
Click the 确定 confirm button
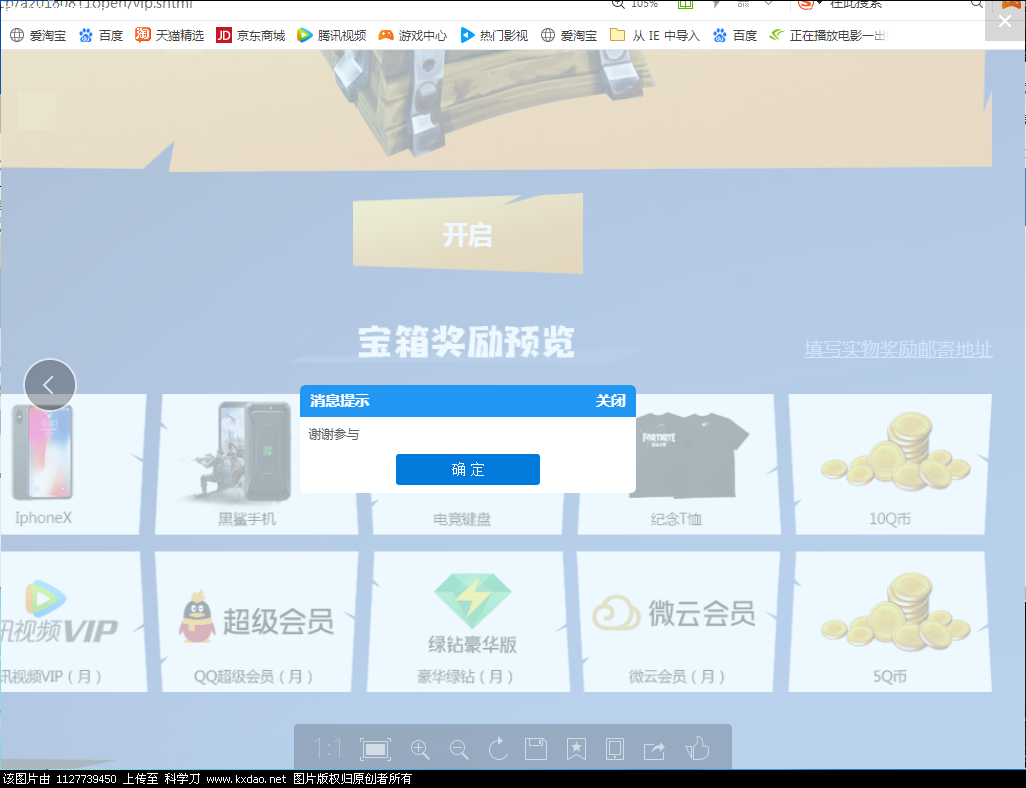tap(468, 469)
